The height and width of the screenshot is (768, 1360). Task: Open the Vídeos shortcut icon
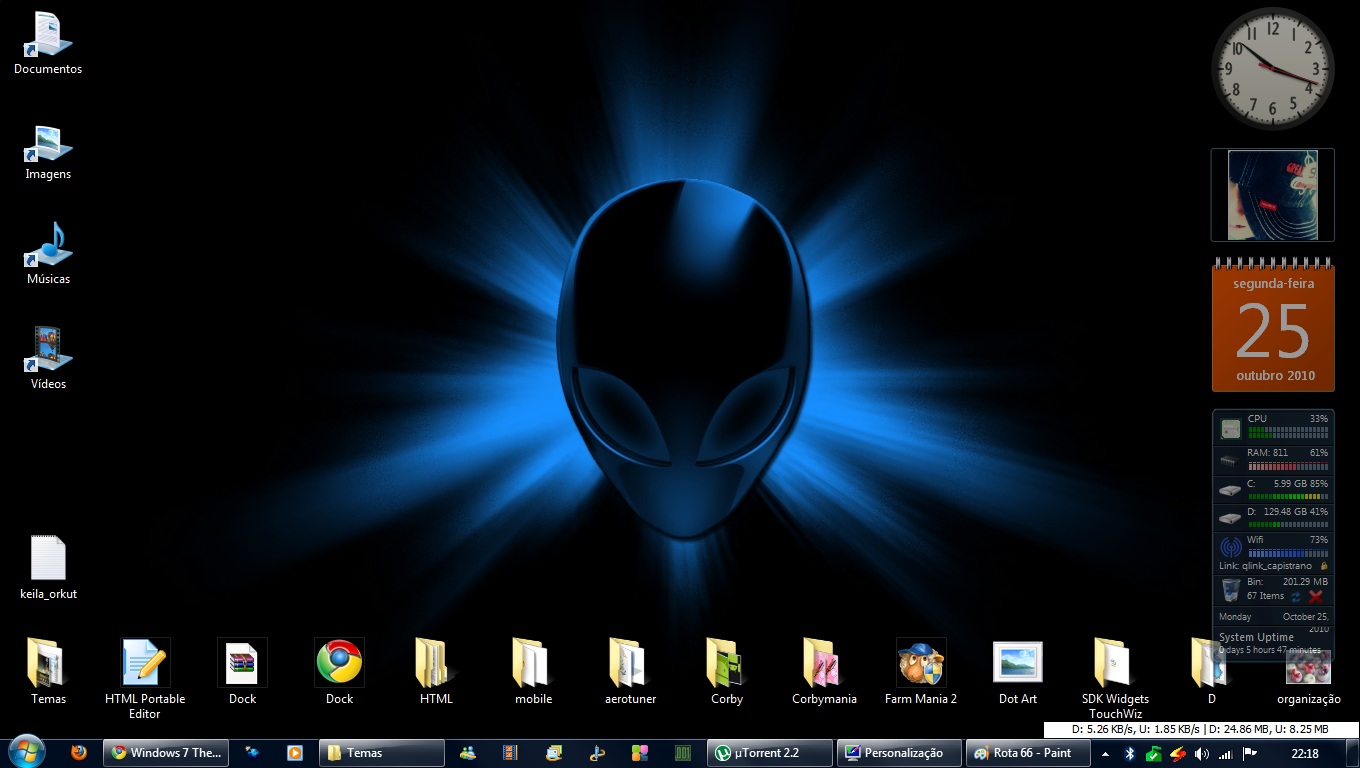point(48,350)
